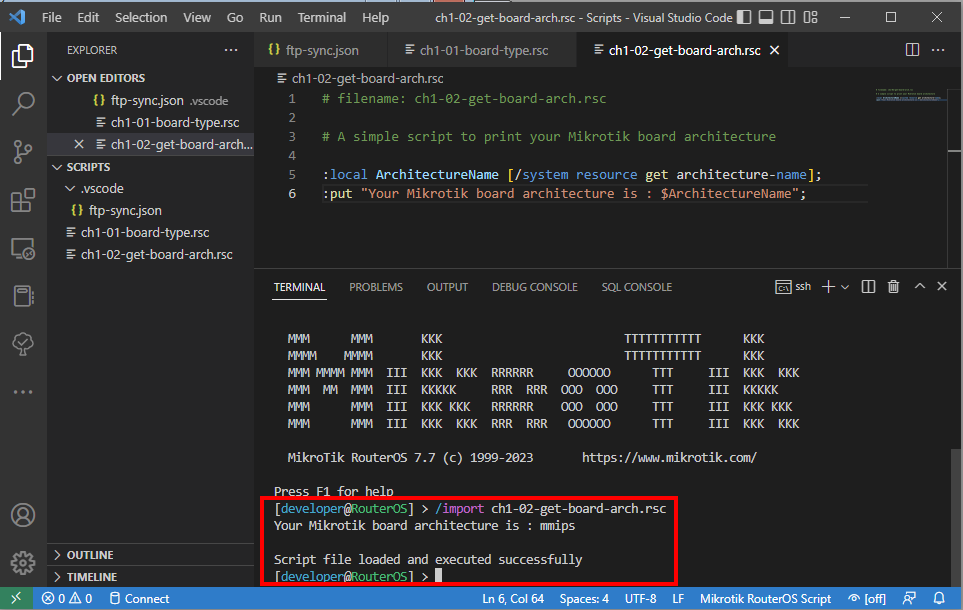Open the Source Control view
The width and height of the screenshot is (963, 610).
[22, 152]
